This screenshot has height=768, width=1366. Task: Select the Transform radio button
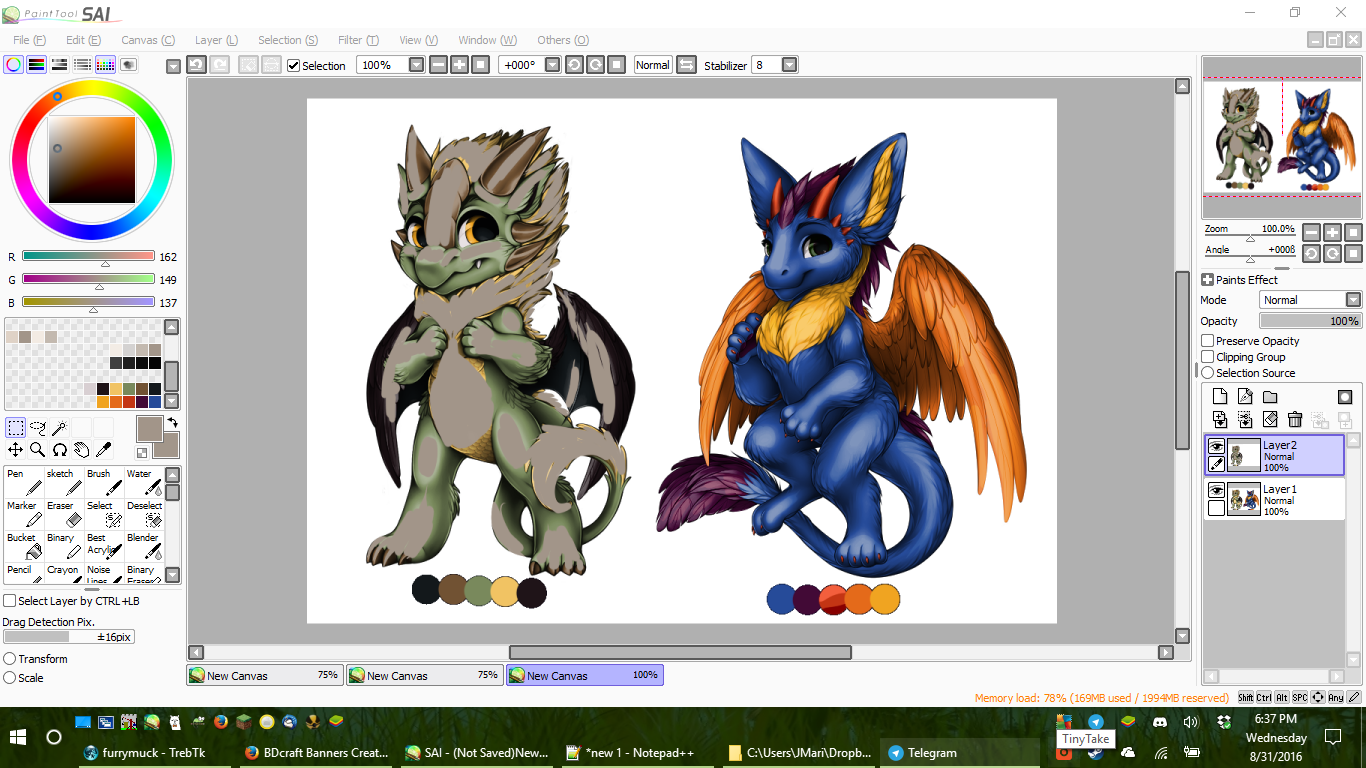(x=10, y=659)
